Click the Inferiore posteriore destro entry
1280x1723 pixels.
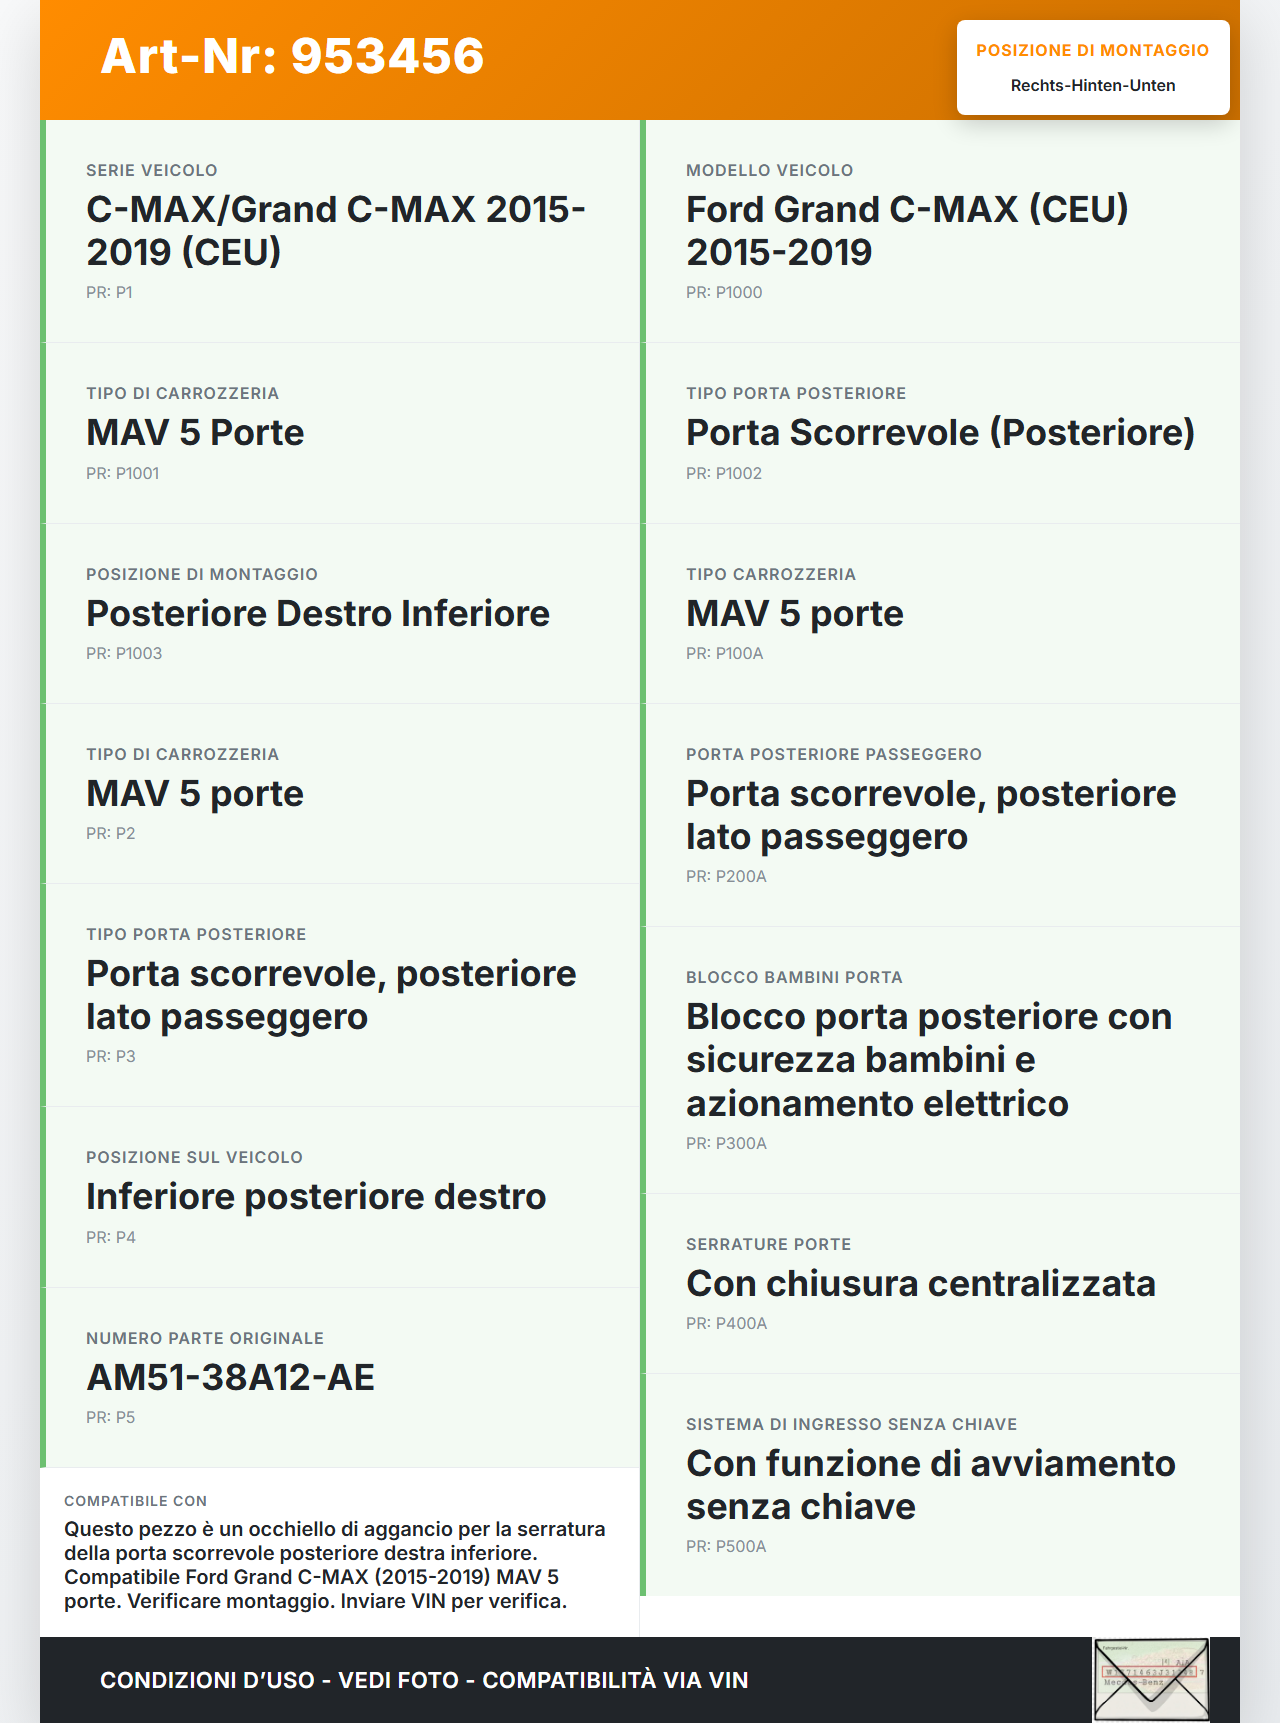(340, 1197)
